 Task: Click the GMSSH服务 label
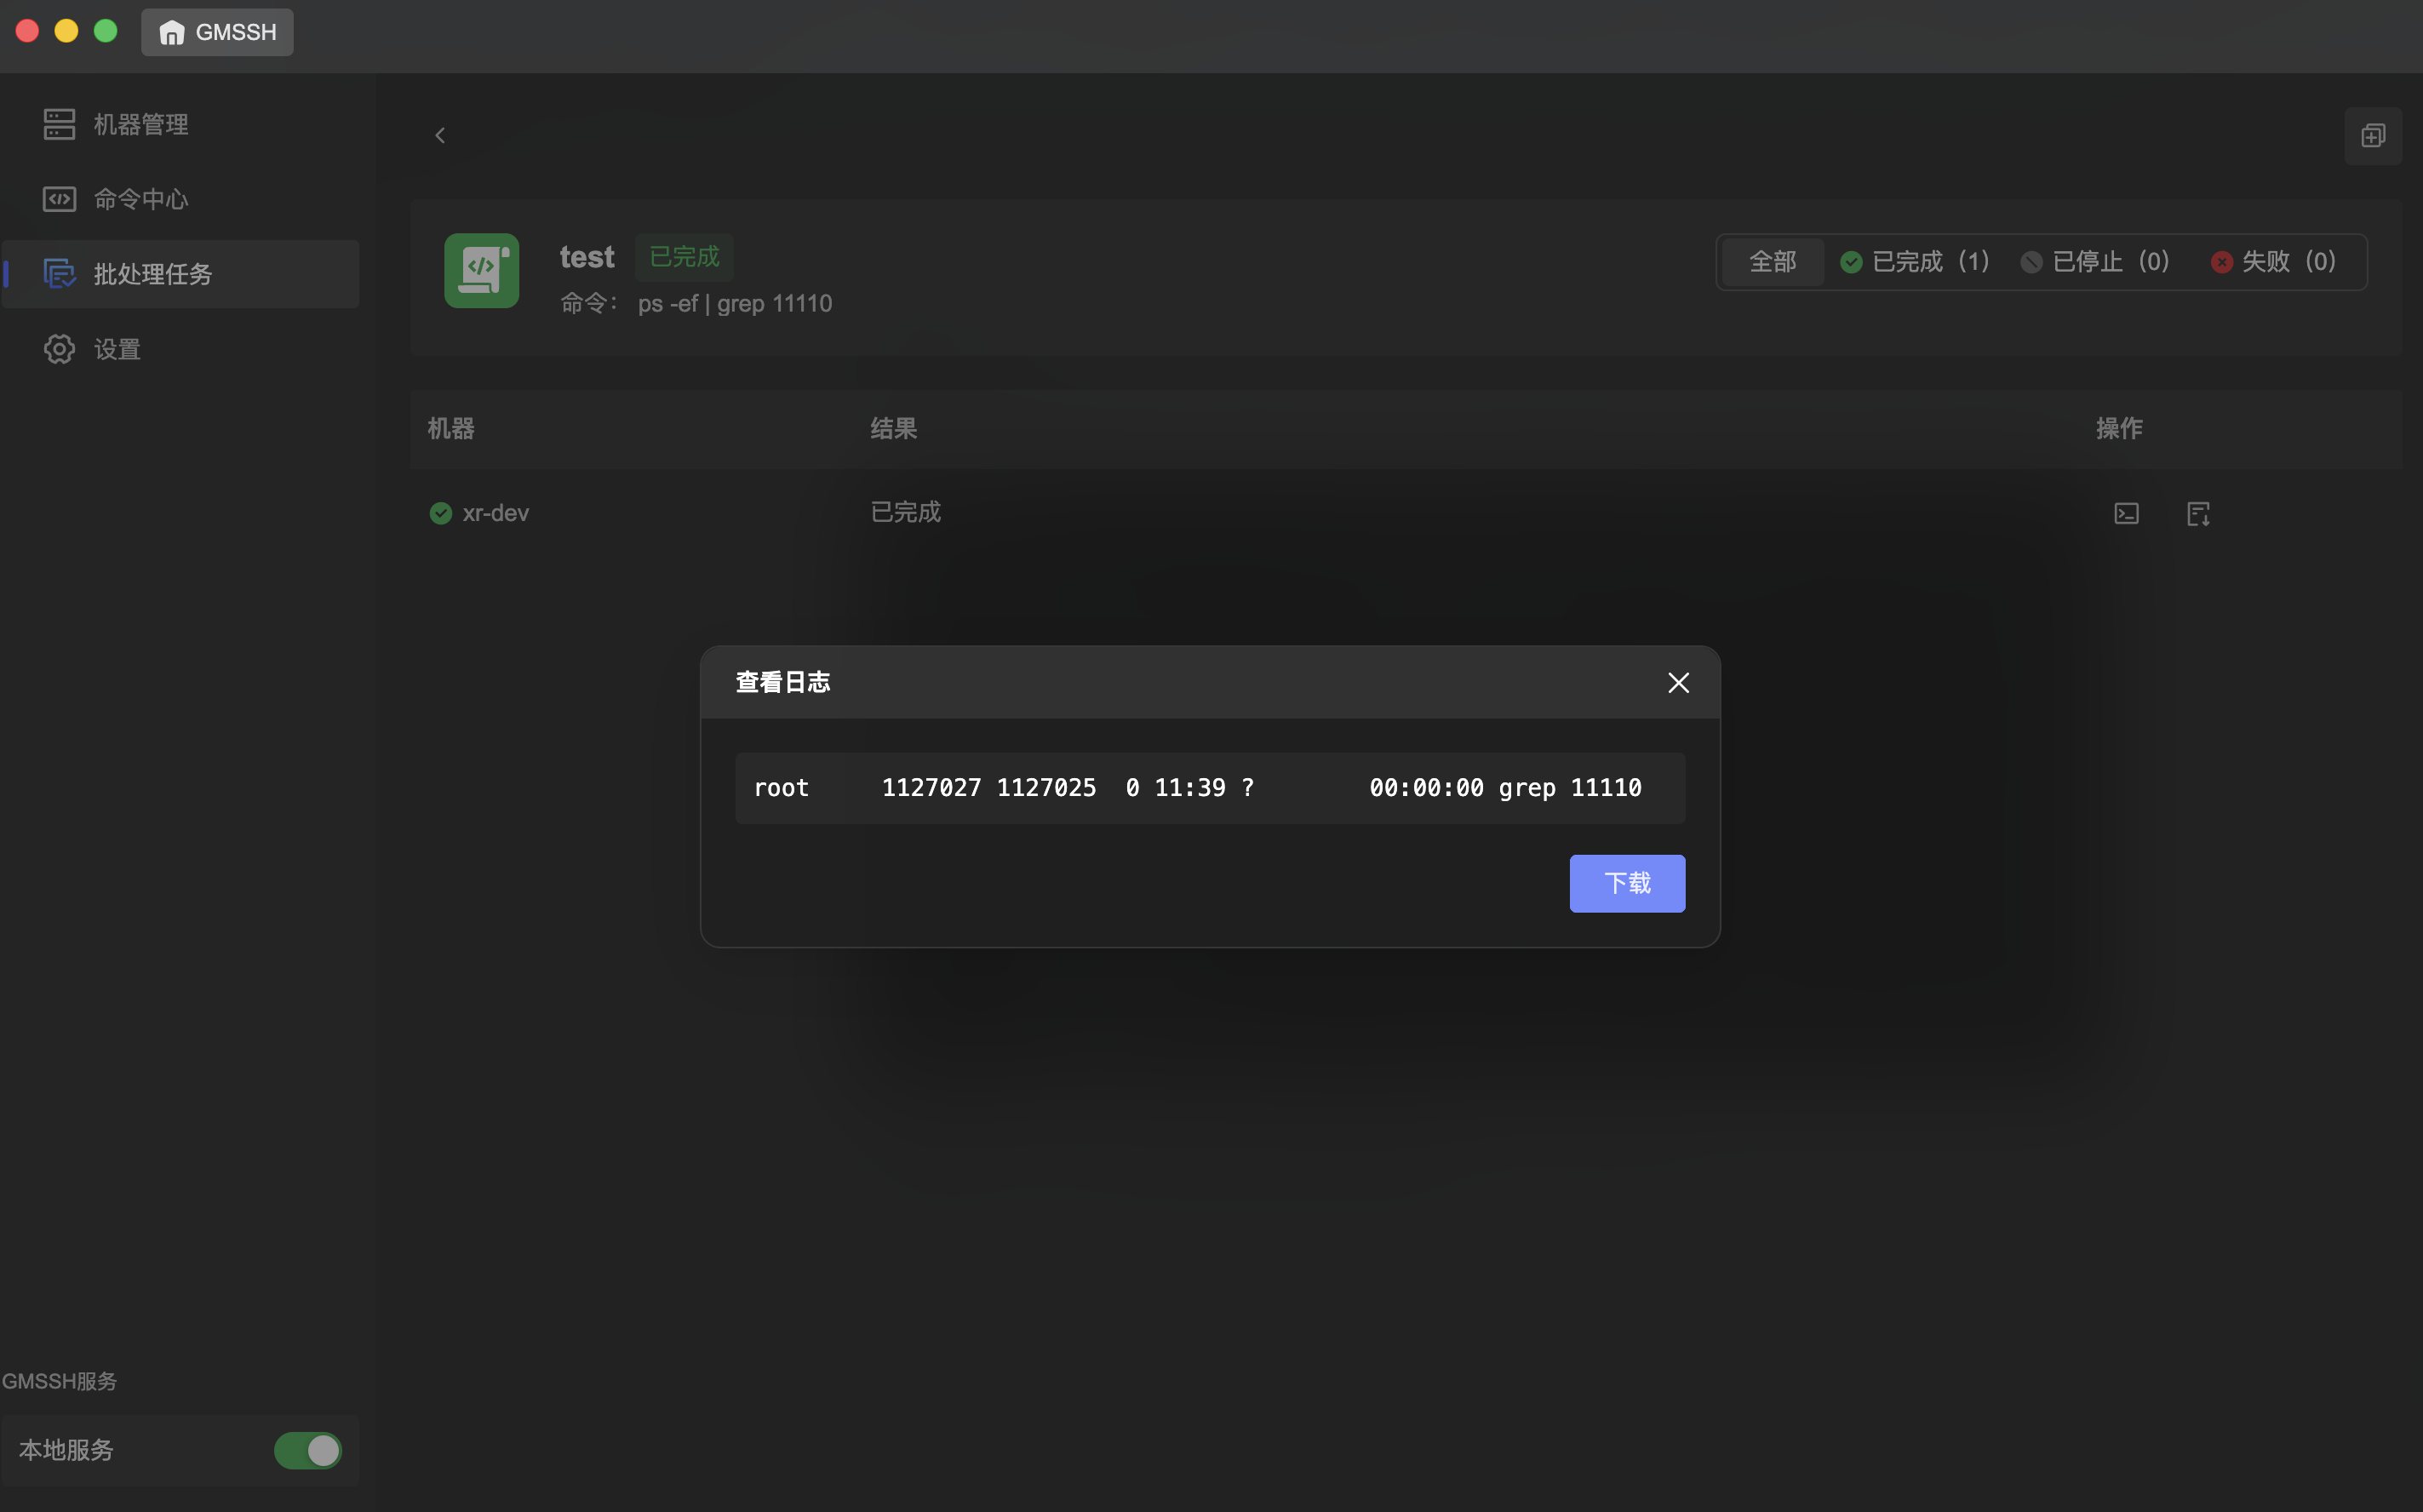click(59, 1381)
